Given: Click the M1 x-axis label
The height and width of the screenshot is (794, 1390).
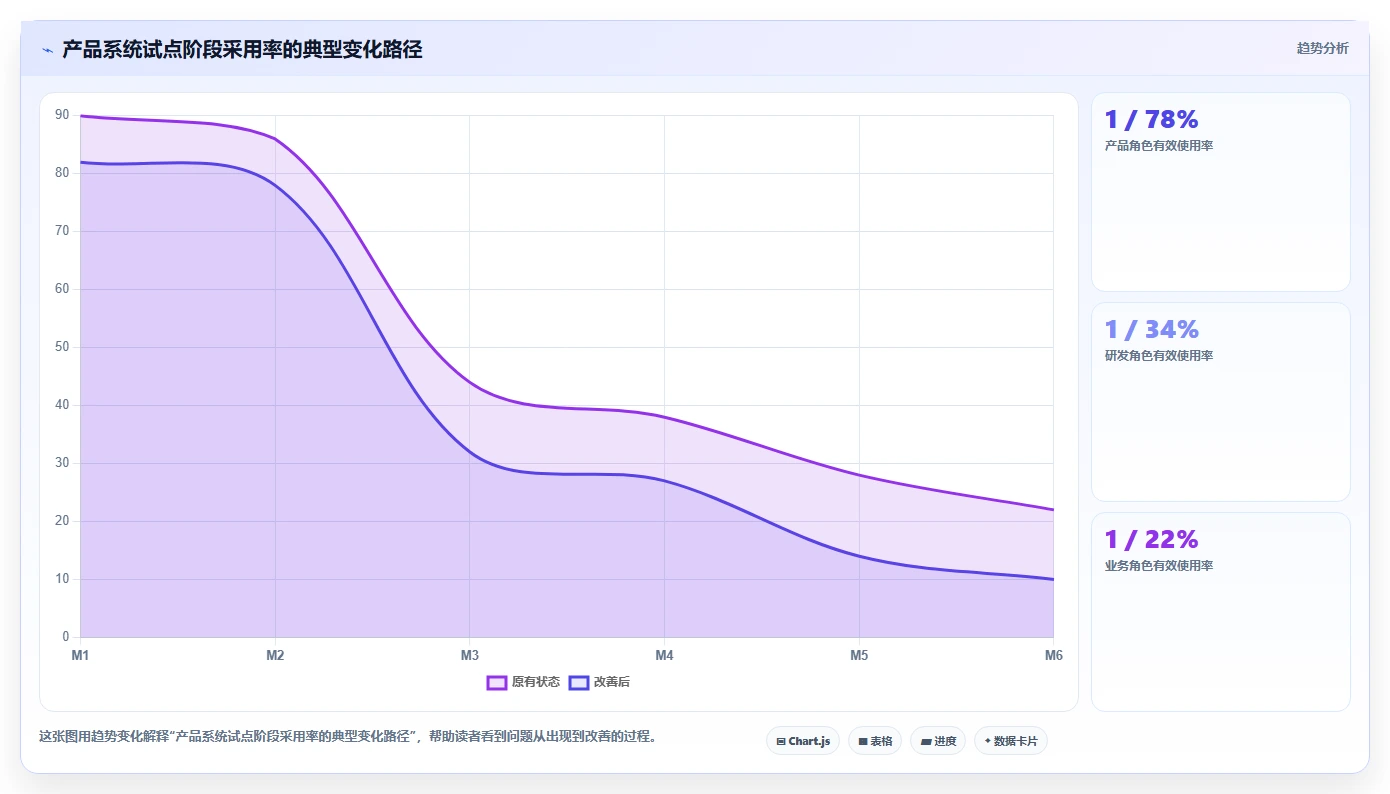Looking at the screenshot, I should pos(80,656).
